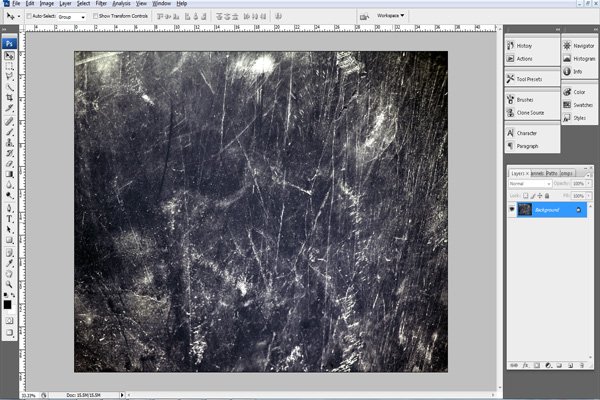
Task: Delete layer with trash icon
Action: [x=582, y=365]
